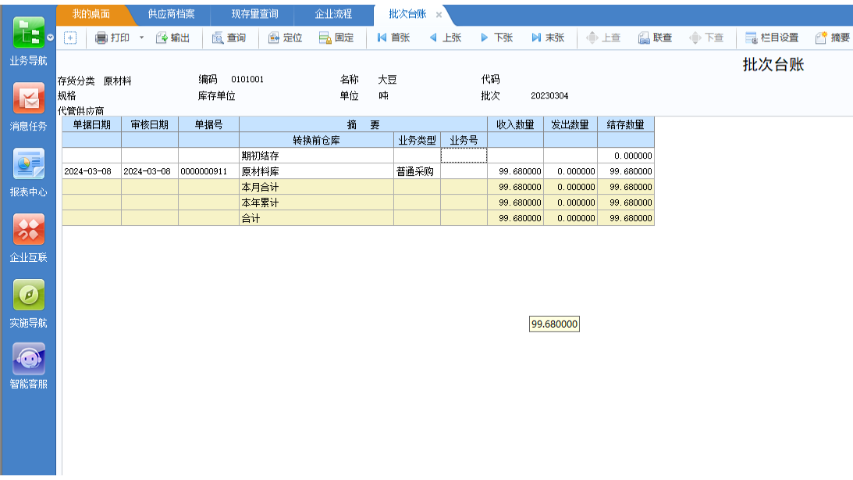Click the 发出数量 column header
853x480 pixels.
pyautogui.click(x=570, y=125)
